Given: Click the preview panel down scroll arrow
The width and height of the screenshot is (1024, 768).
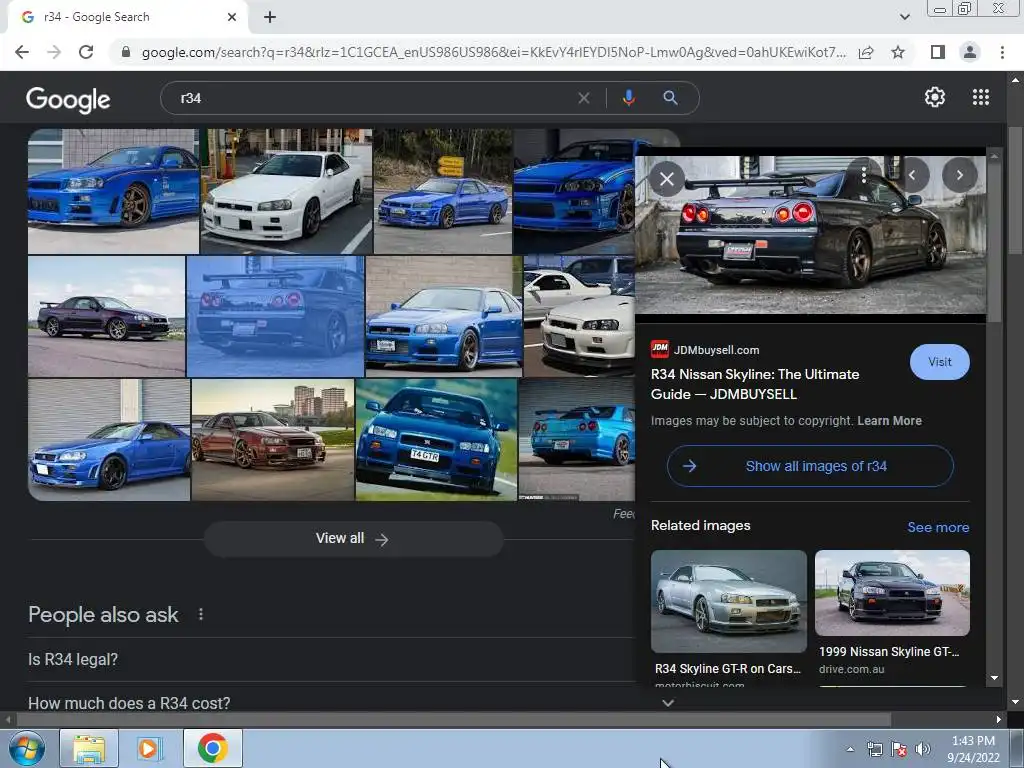Looking at the screenshot, I should pos(994,678).
